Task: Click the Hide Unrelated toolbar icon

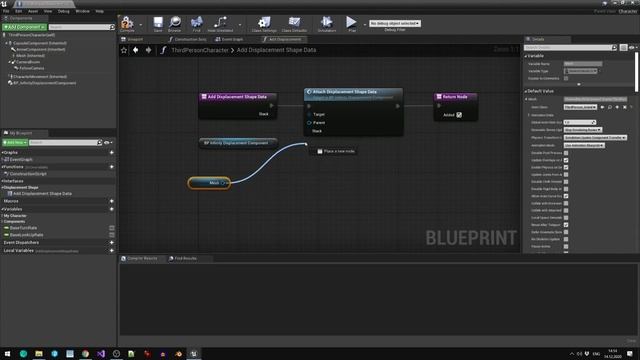Action: [220, 24]
